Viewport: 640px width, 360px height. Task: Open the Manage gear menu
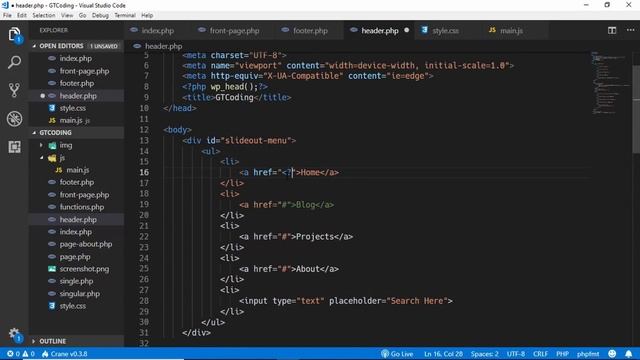(14, 334)
